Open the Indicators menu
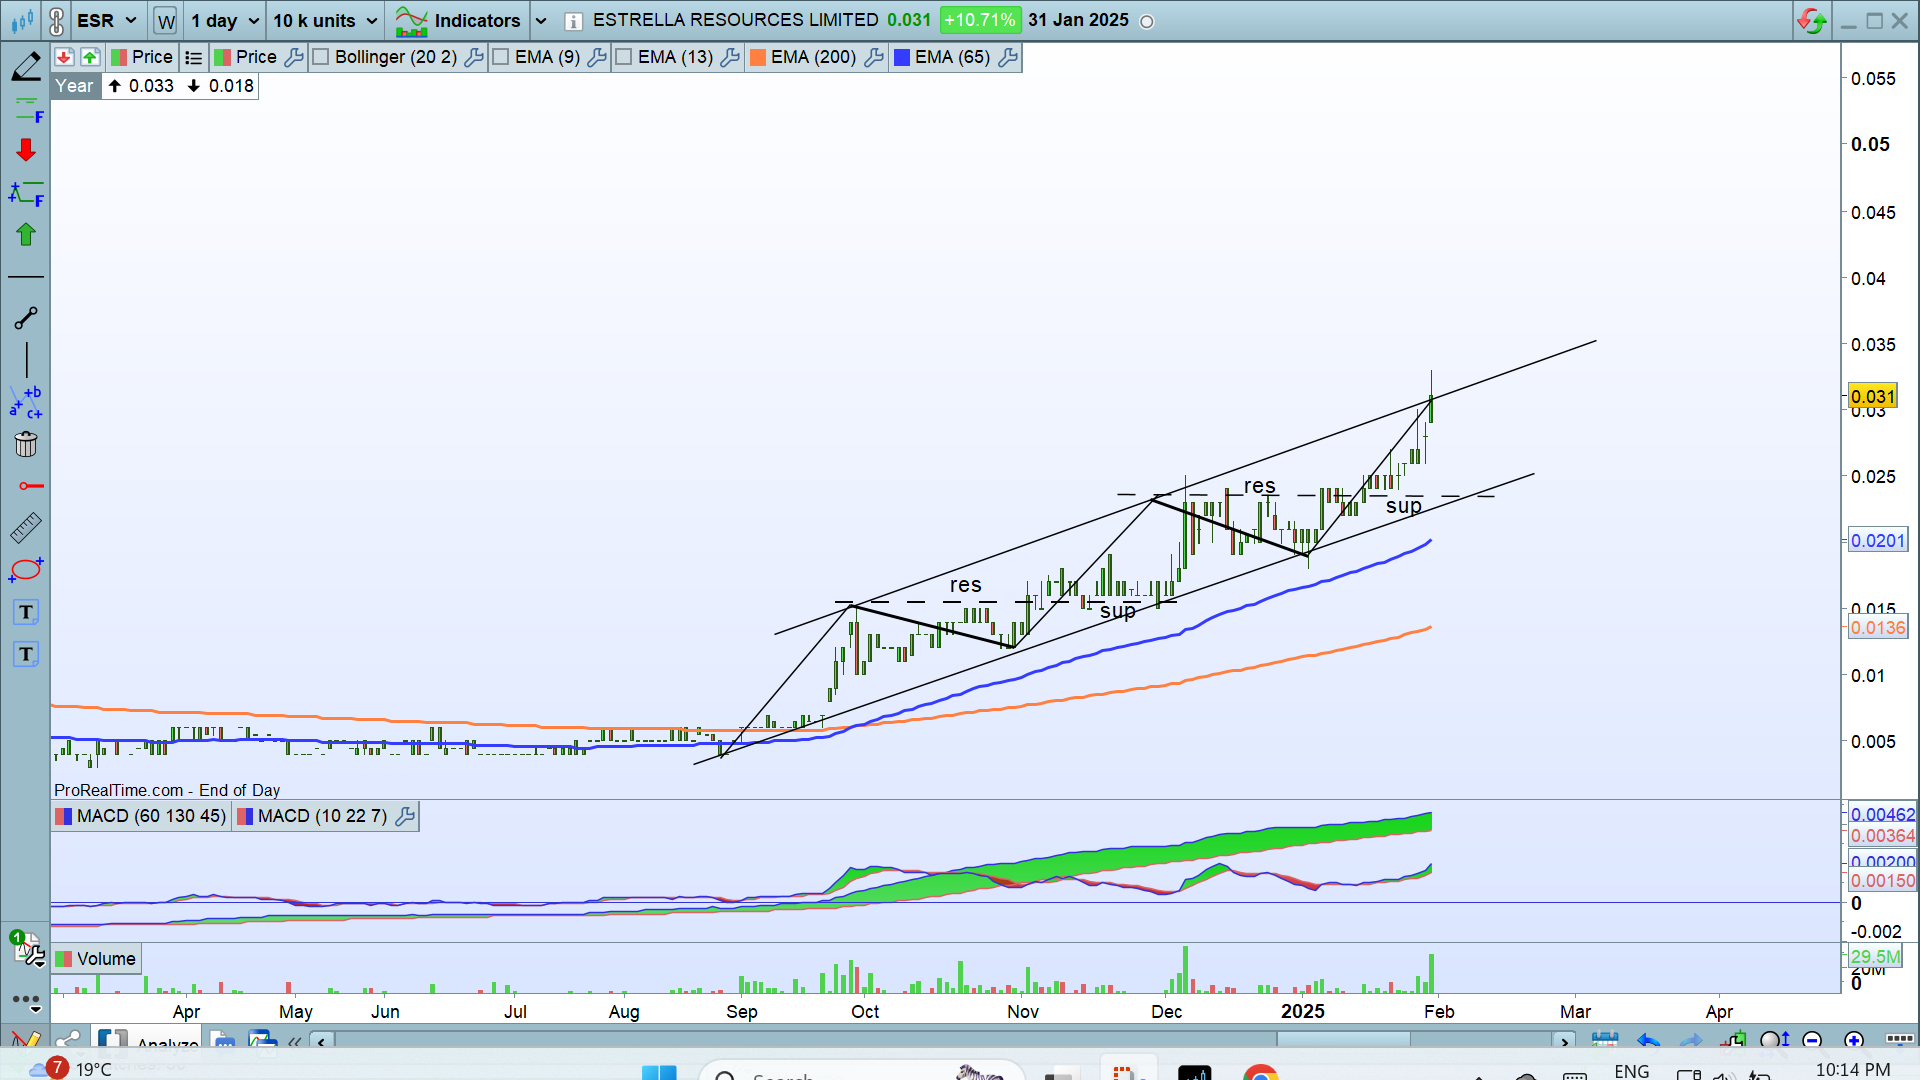The width and height of the screenshot is (1920, 1080). (458, 20)
